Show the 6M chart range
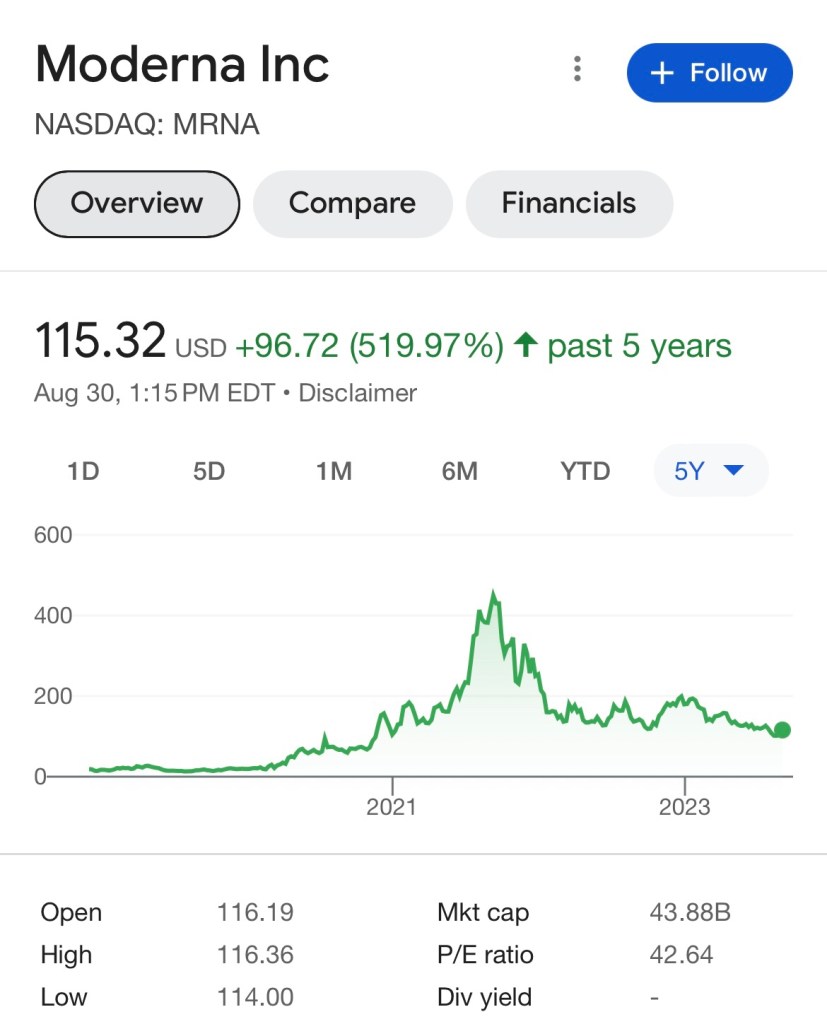The image size is (827, 1024). point(459,471)
